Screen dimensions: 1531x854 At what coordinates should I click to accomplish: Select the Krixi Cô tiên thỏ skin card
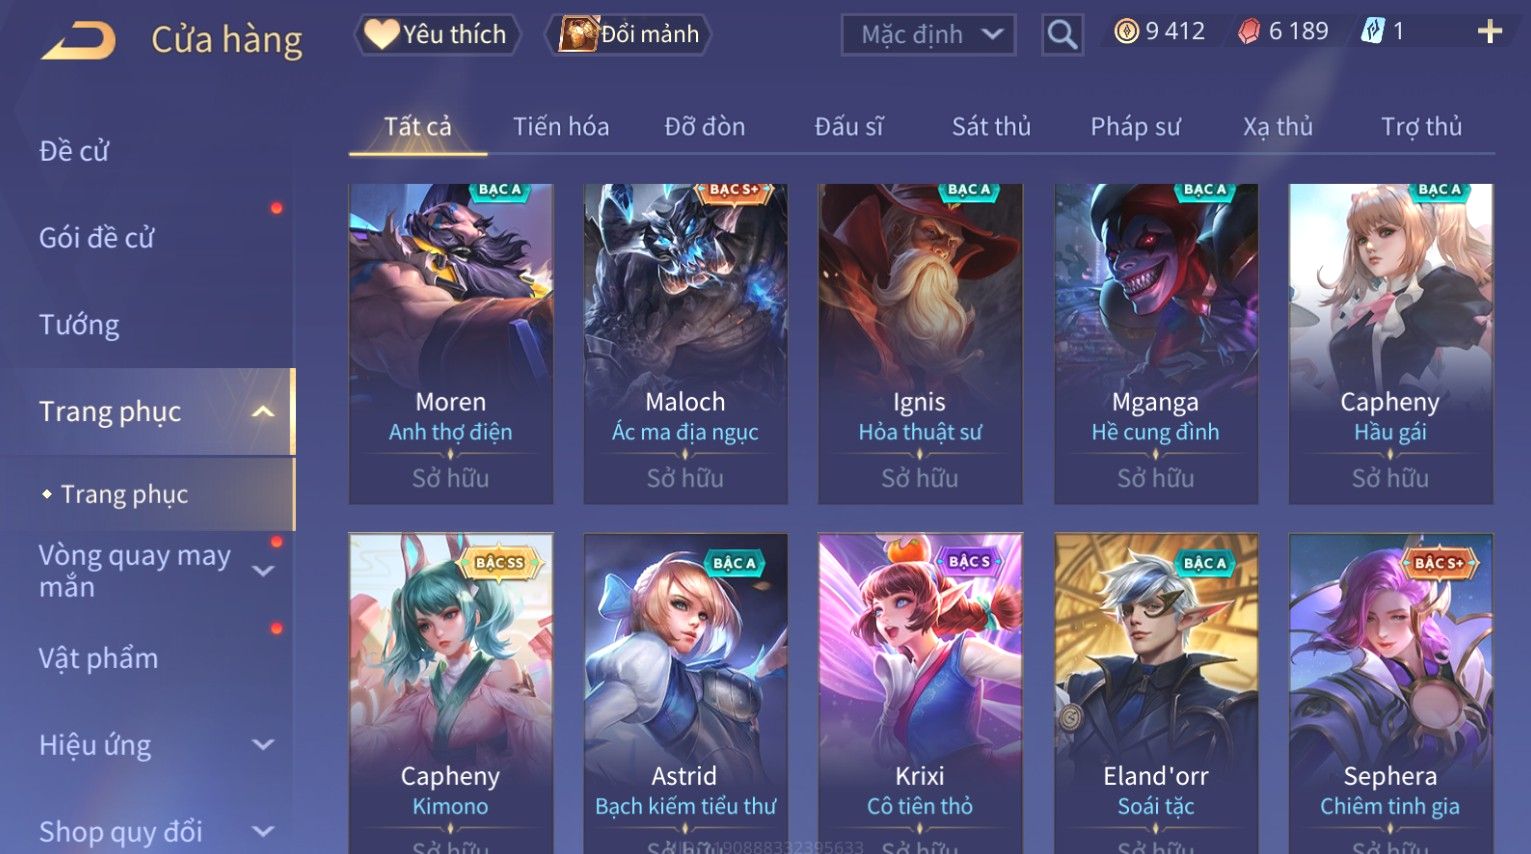[x=920, y=693]
